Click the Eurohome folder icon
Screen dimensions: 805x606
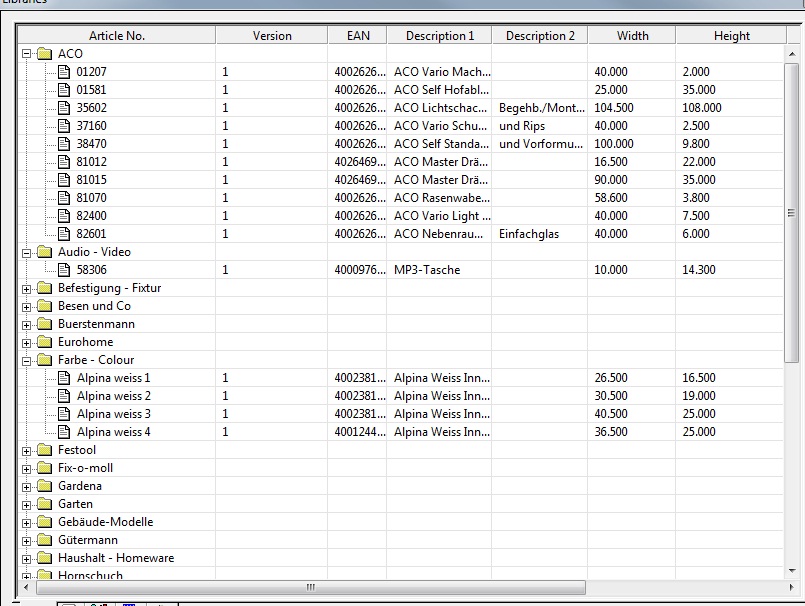(45, 342)
